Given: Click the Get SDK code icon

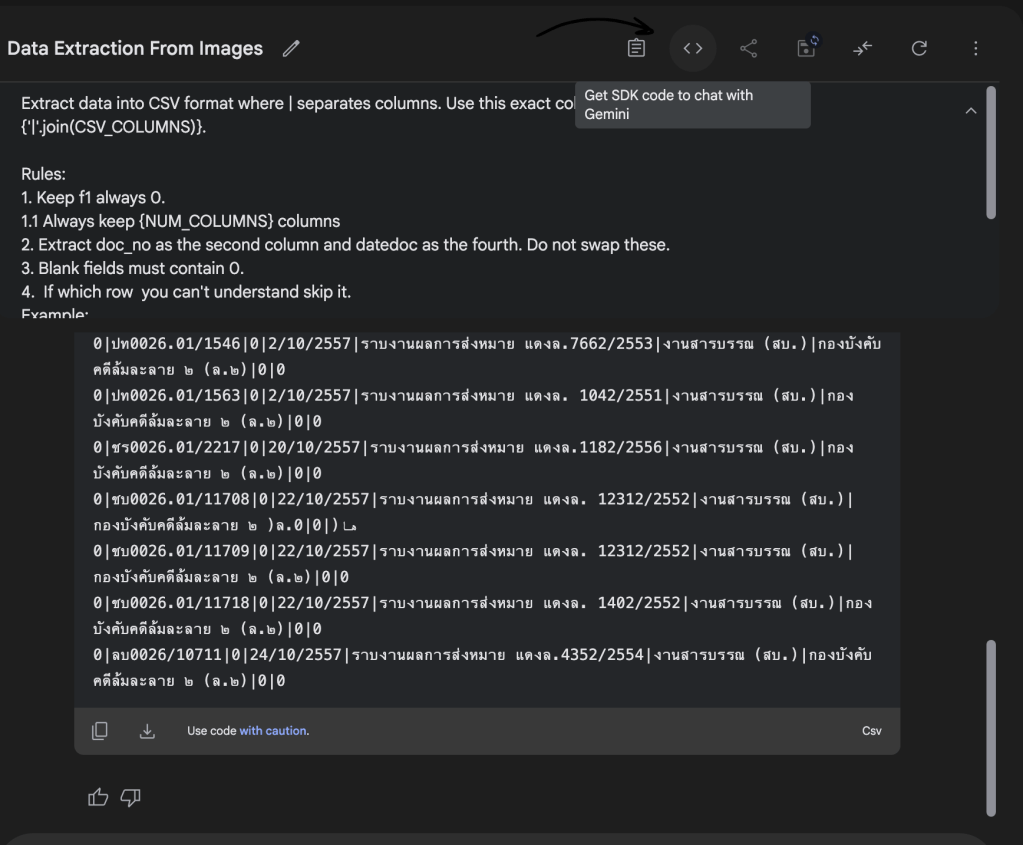Looking at the screenshot, I should point(693,48).
